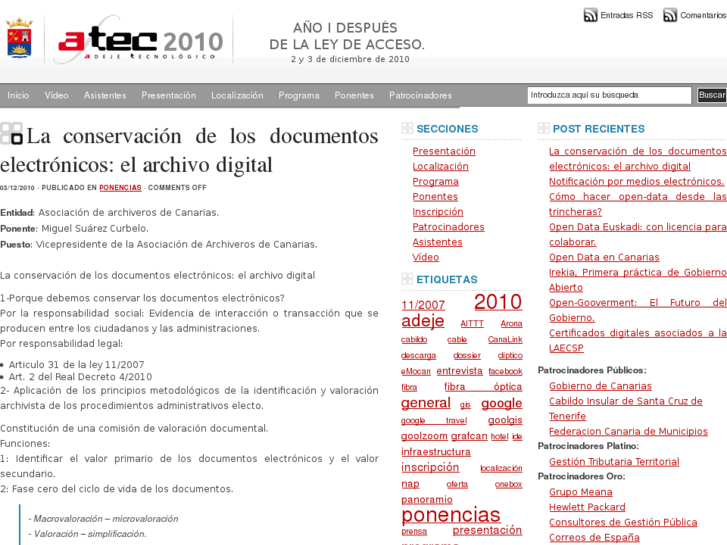Click the Entradas RSS feed icon

pyautogui.click(x=590, y=15)
